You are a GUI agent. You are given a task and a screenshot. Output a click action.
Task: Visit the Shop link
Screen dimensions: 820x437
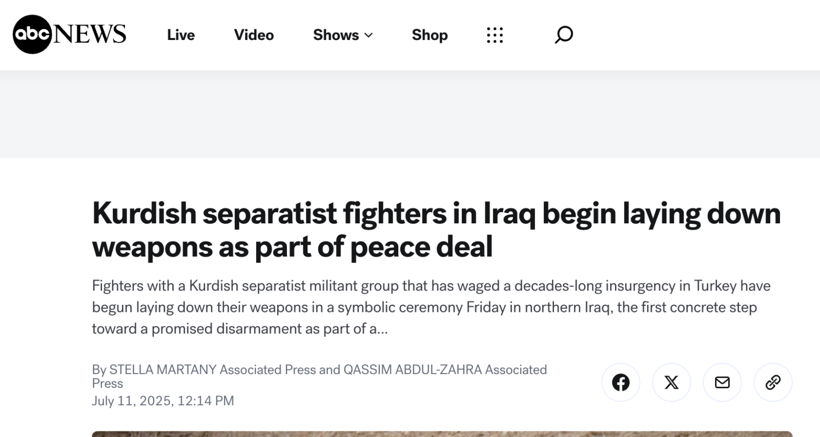tap(429, 35)
